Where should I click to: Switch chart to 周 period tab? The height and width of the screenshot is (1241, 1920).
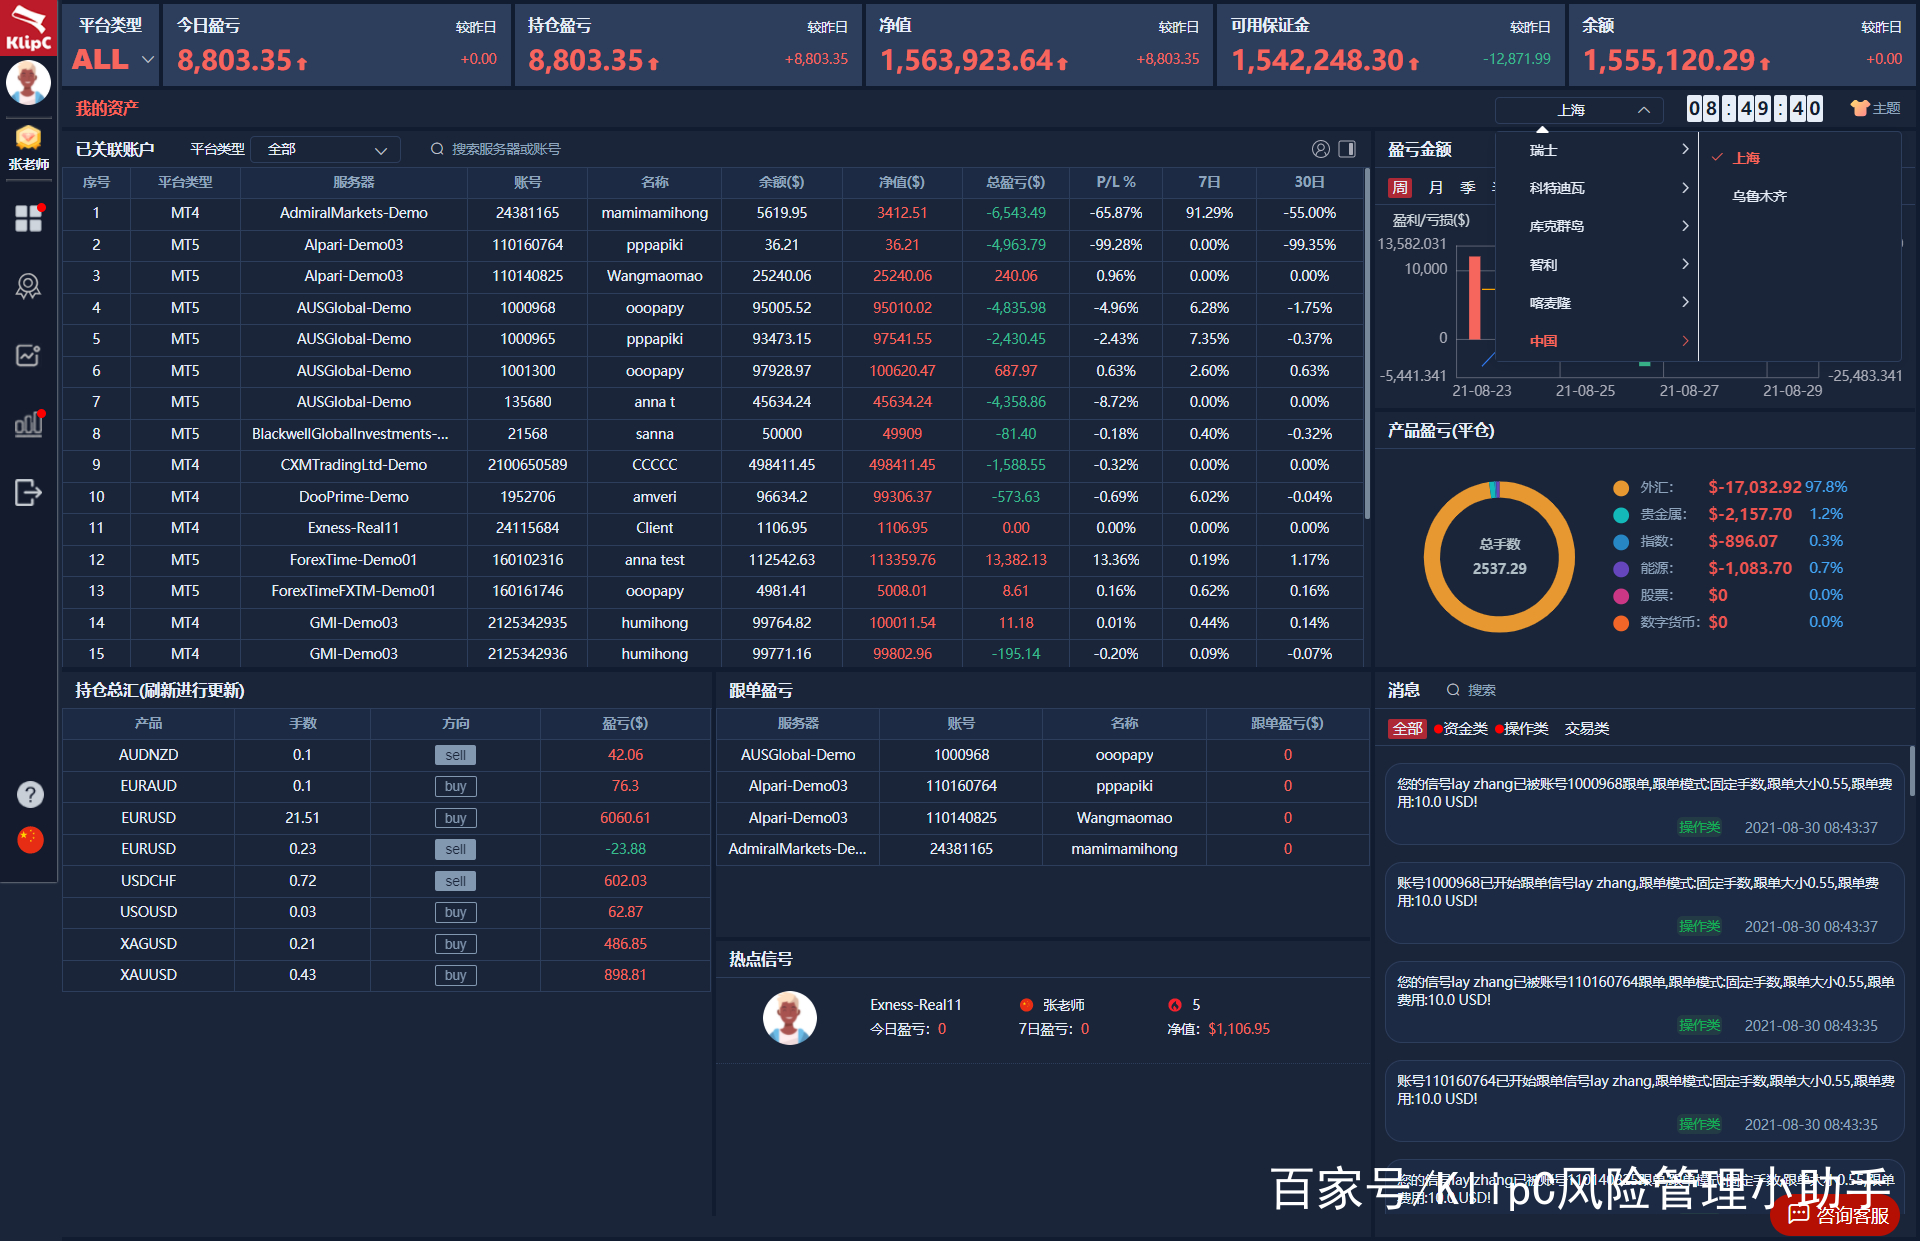1400,187
